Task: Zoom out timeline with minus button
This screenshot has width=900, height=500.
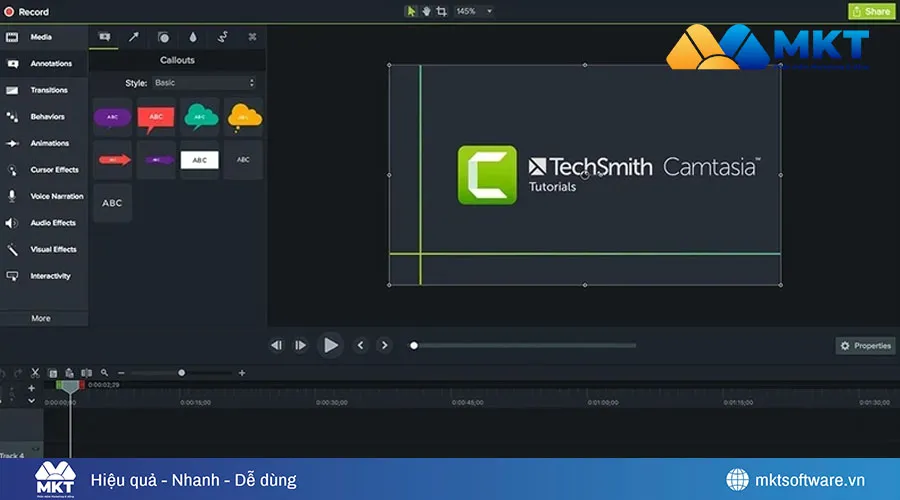Action: coord(121,373)
